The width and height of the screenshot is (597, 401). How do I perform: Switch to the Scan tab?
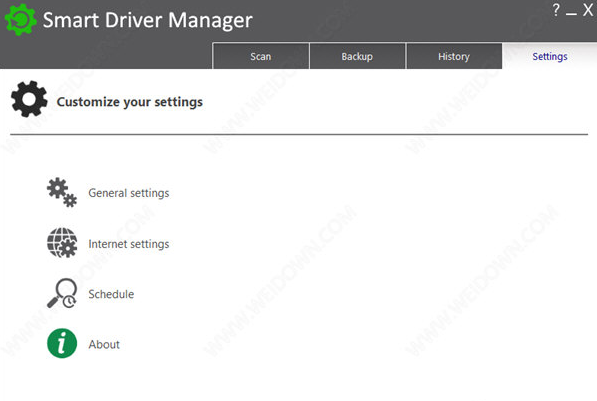pos(261,56)
